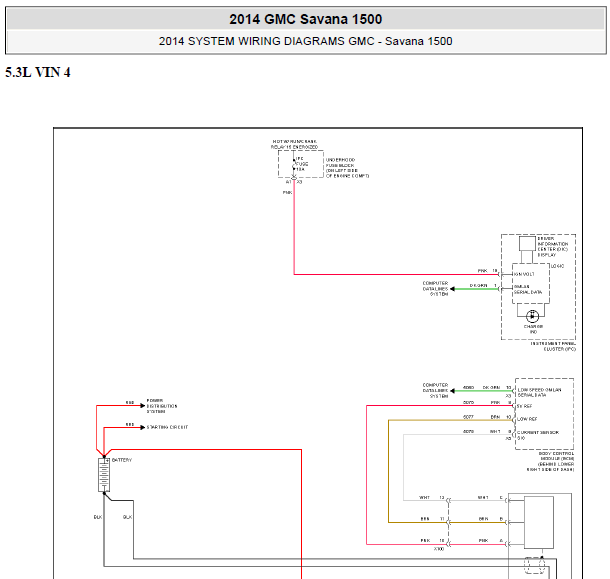Click the battery symbol in the diagram
The height and width of the screenshot is (579, 610).
click(x=104, y=475)
